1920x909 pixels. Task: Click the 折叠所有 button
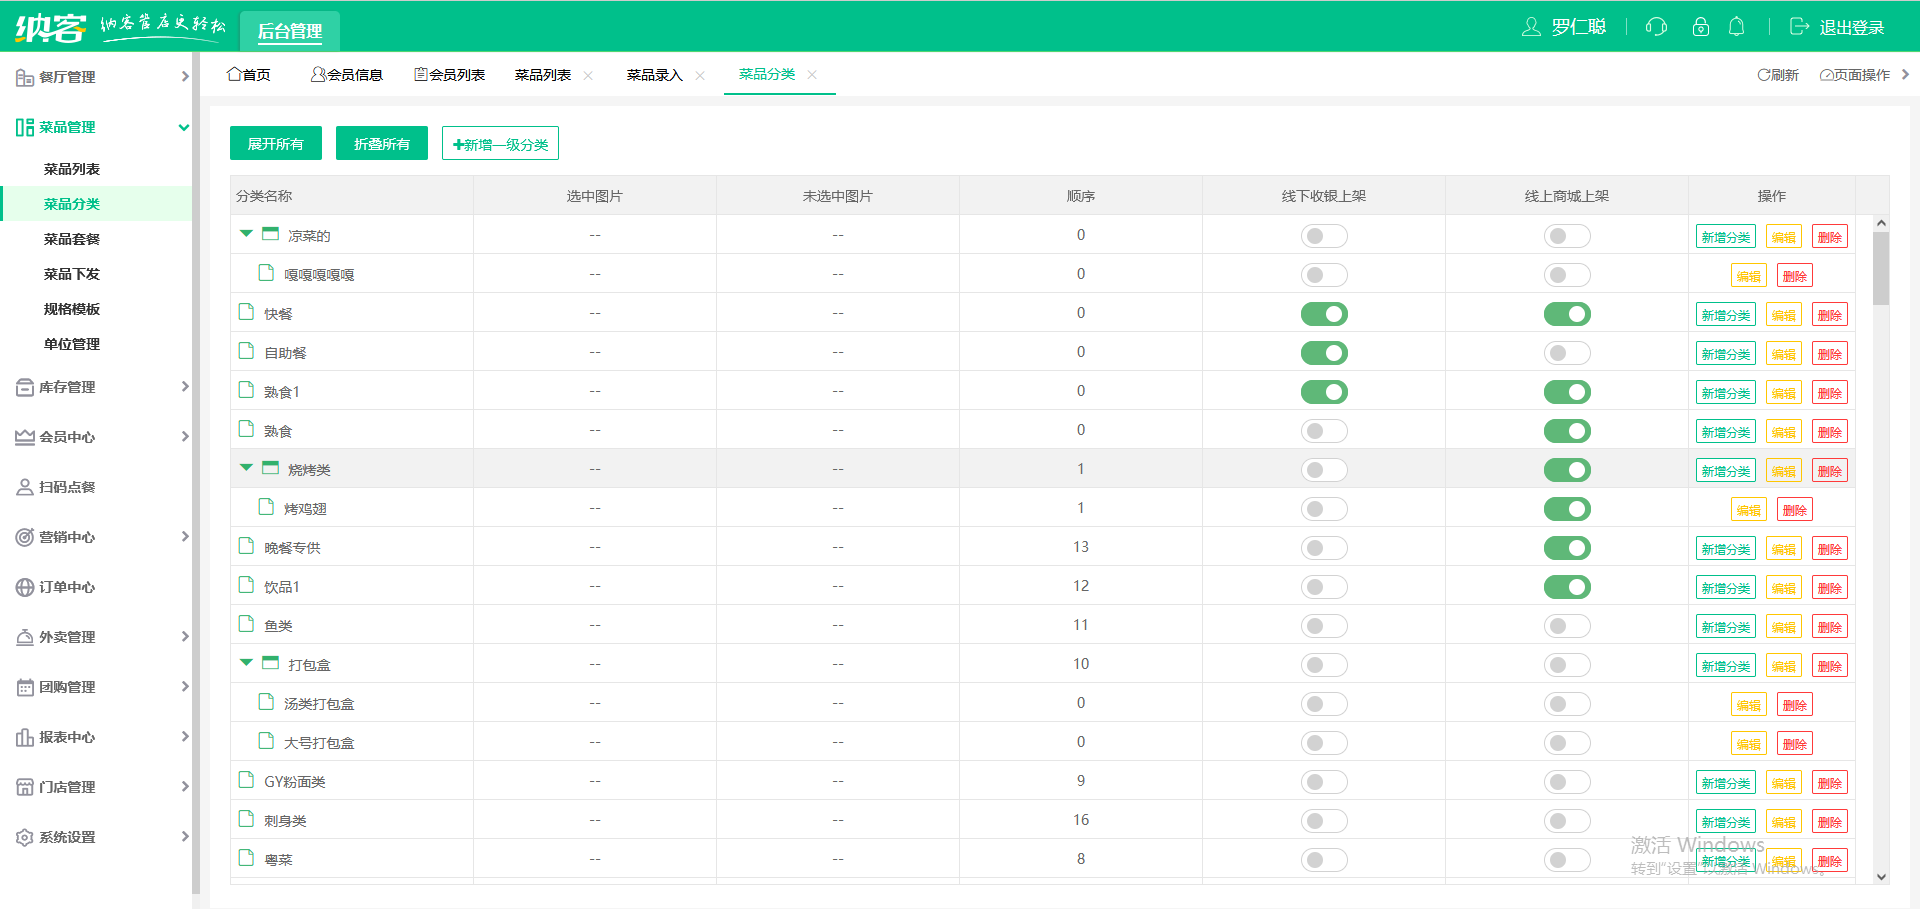tap(382, 143)
